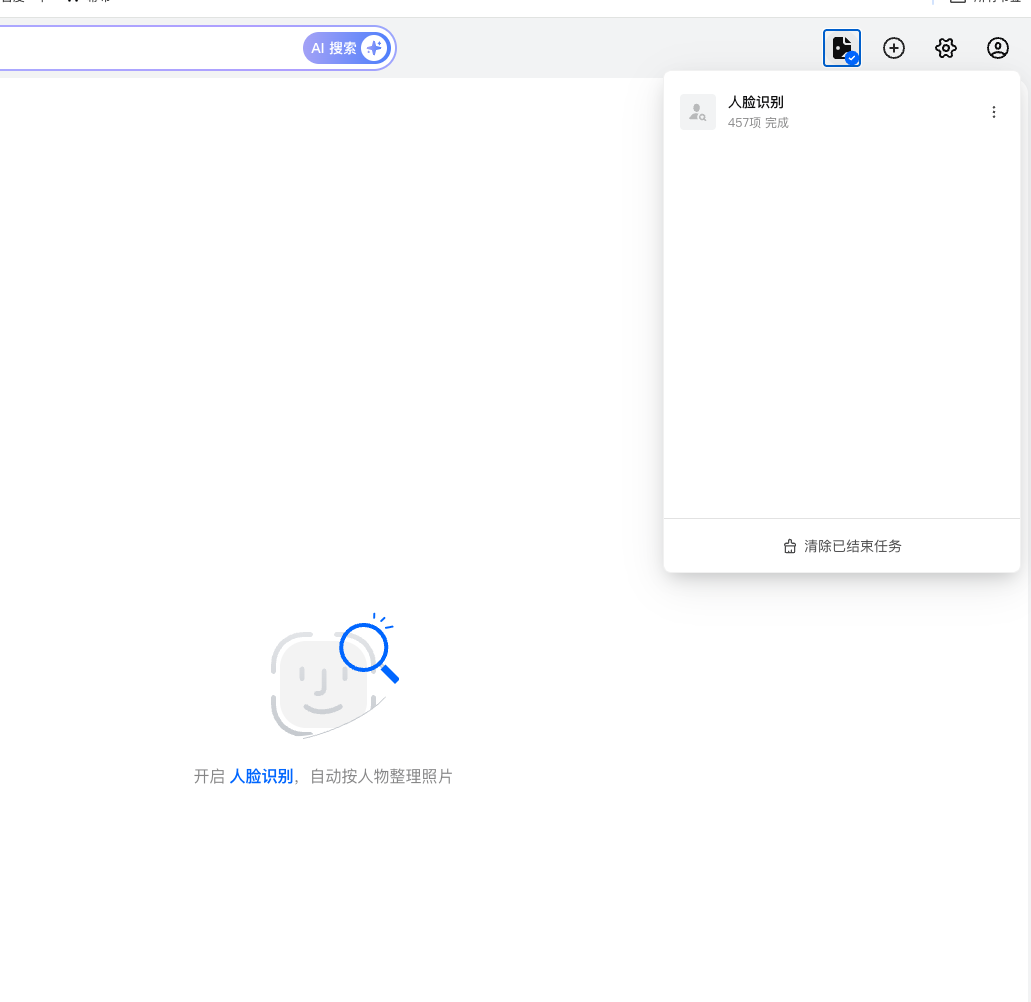Click the blue checkmark badge on task icon

852,56
